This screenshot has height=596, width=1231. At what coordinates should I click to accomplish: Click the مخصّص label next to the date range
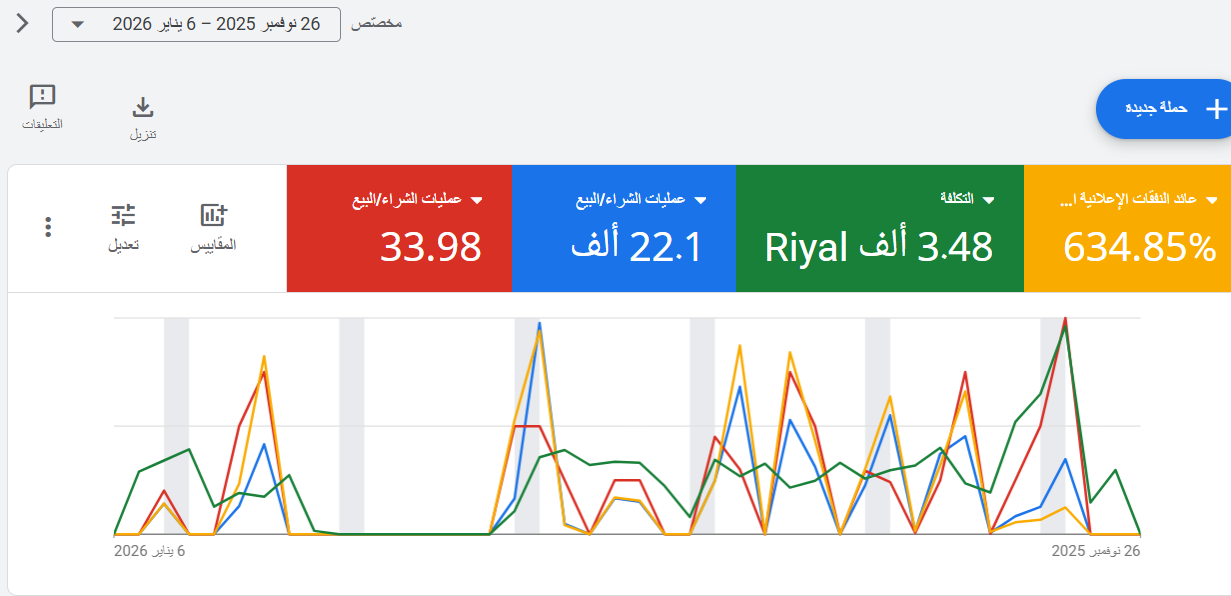click(377, 23)
